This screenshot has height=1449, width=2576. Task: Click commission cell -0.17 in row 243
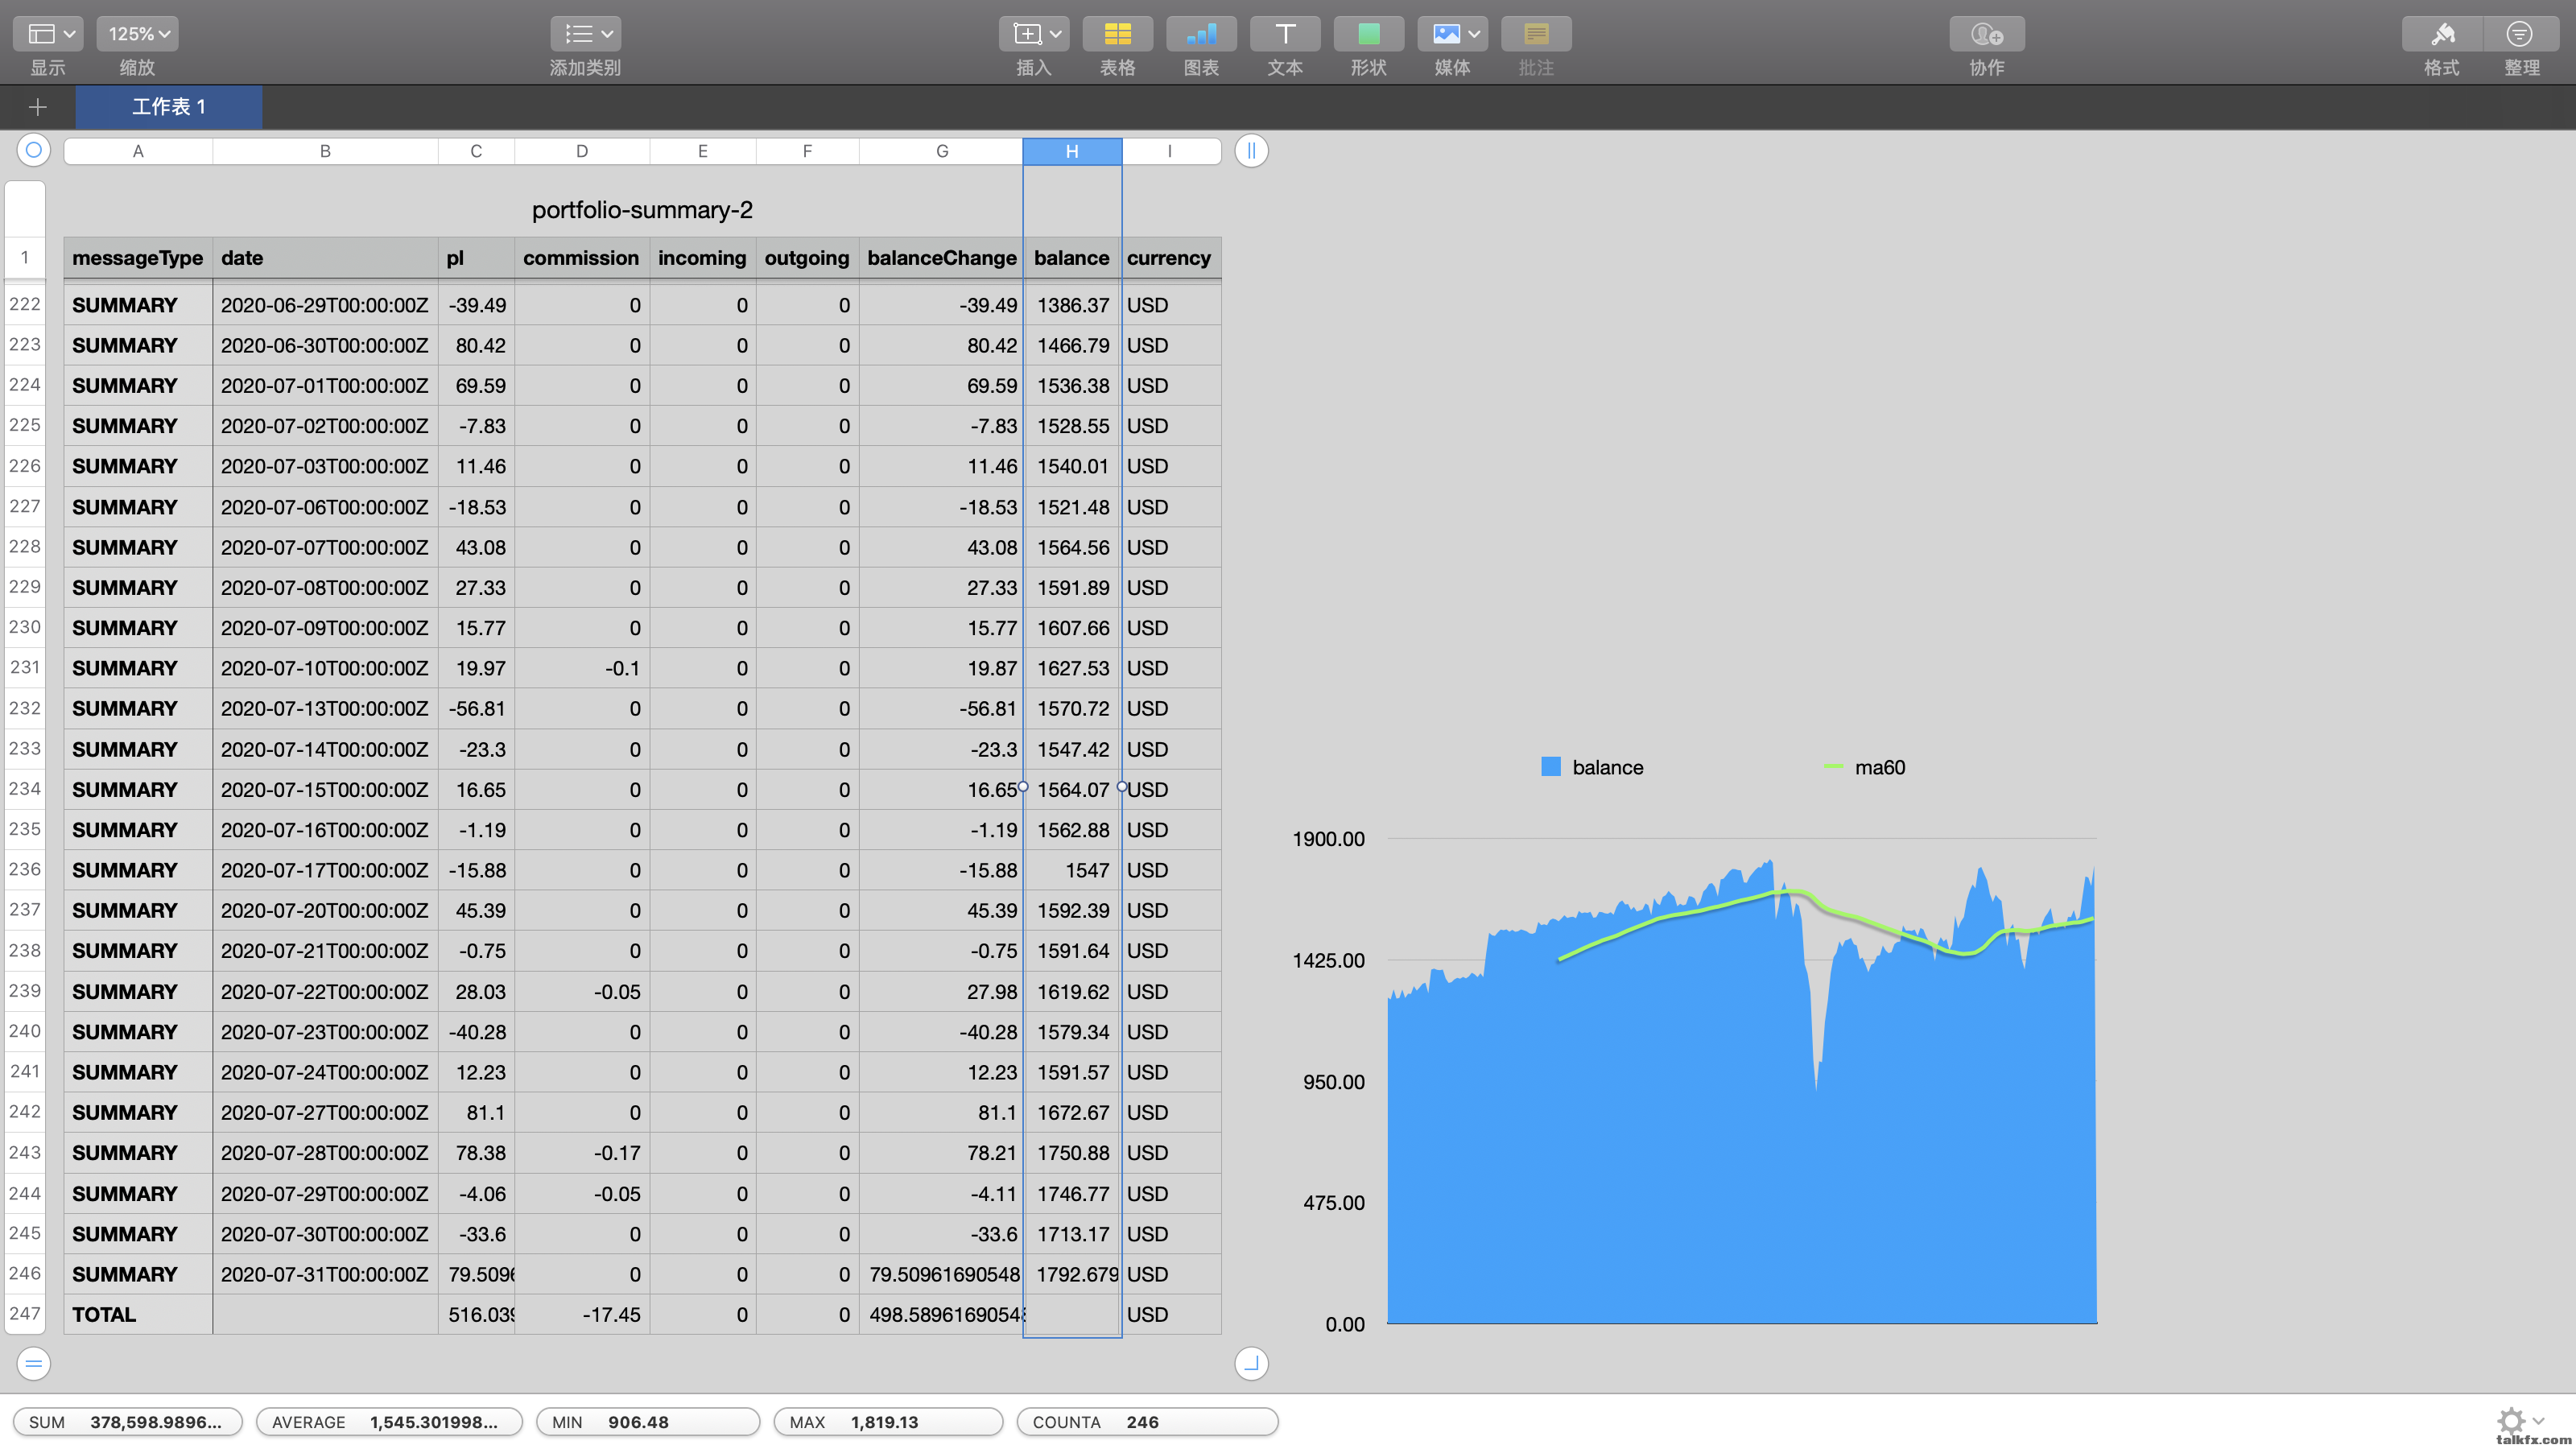click(582, 1153)
